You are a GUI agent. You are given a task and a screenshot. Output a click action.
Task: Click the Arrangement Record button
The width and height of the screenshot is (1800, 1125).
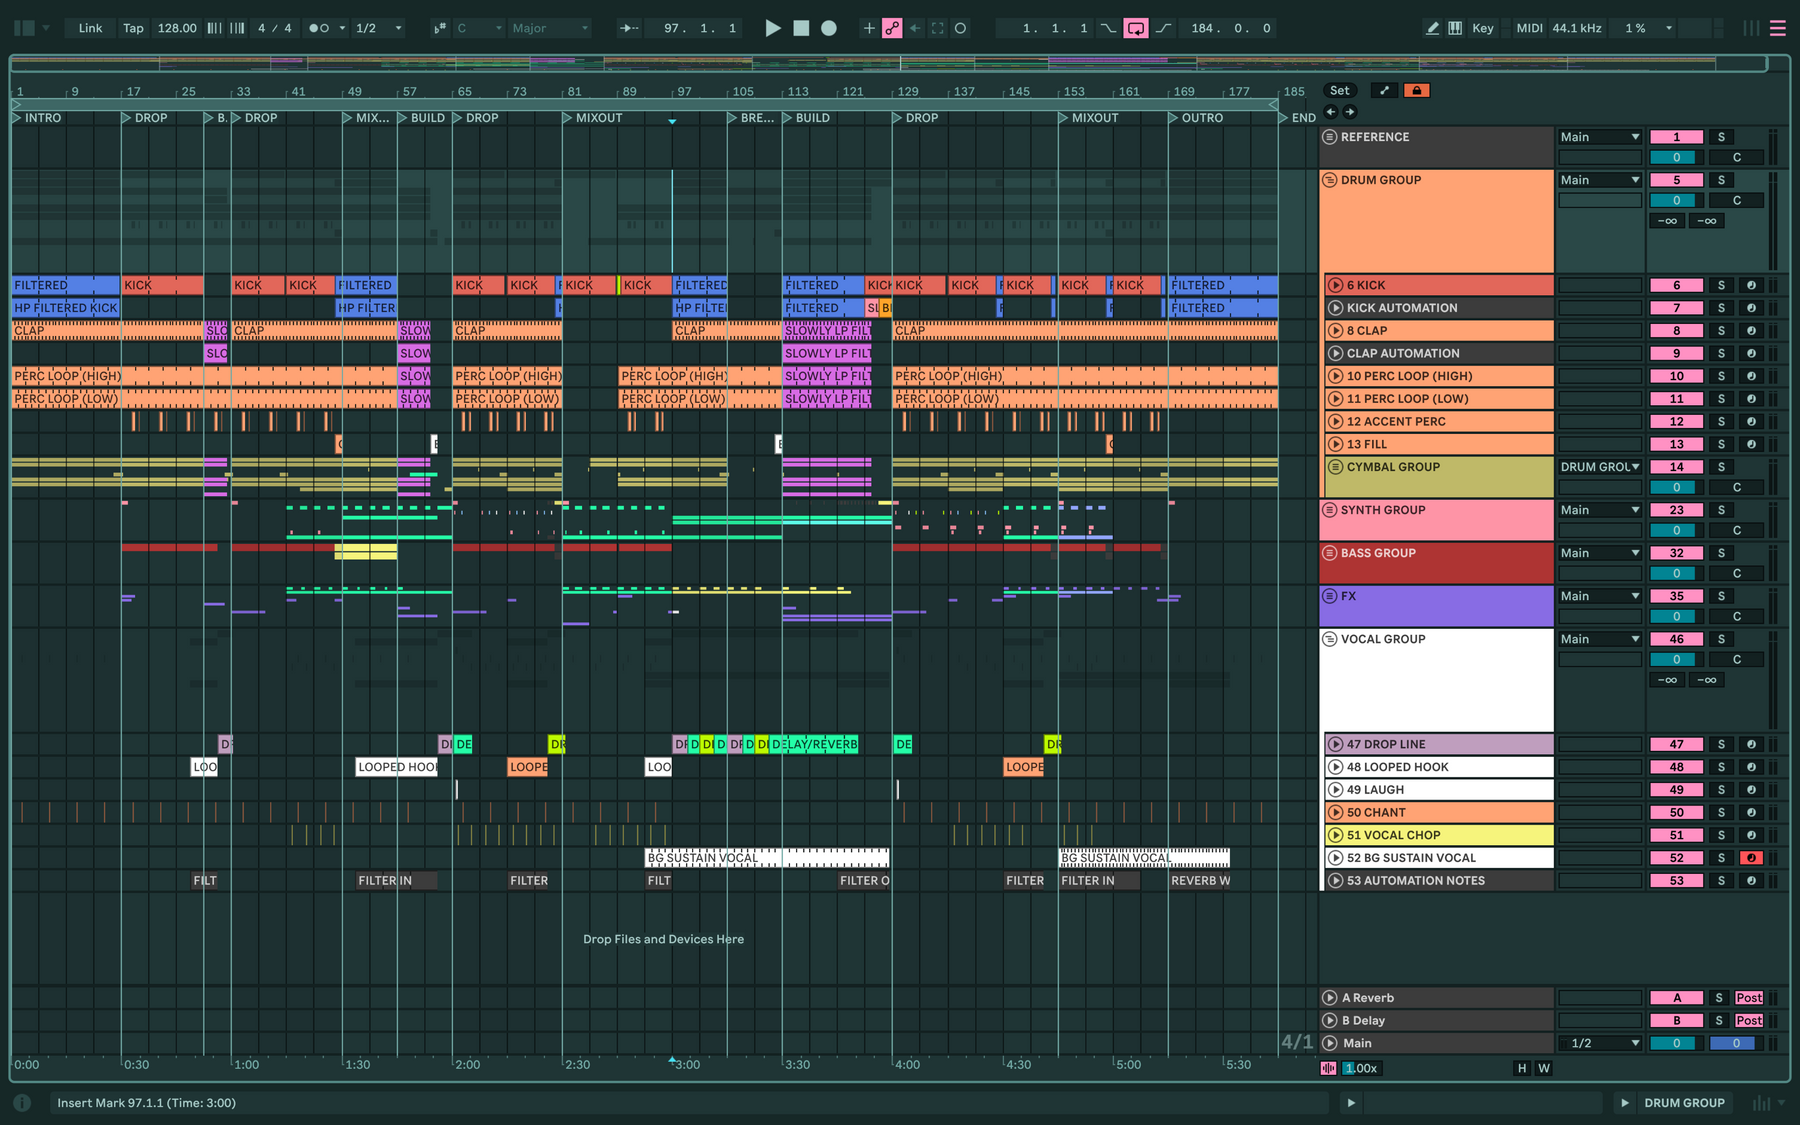[x=829, y=28]
